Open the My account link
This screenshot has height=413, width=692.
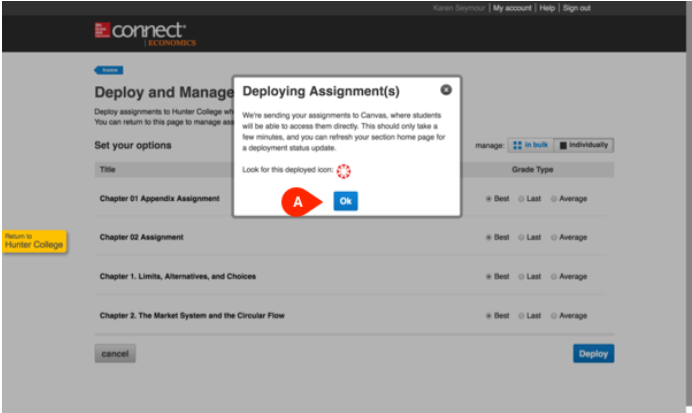pyautogui.click(x=512, y=8)
